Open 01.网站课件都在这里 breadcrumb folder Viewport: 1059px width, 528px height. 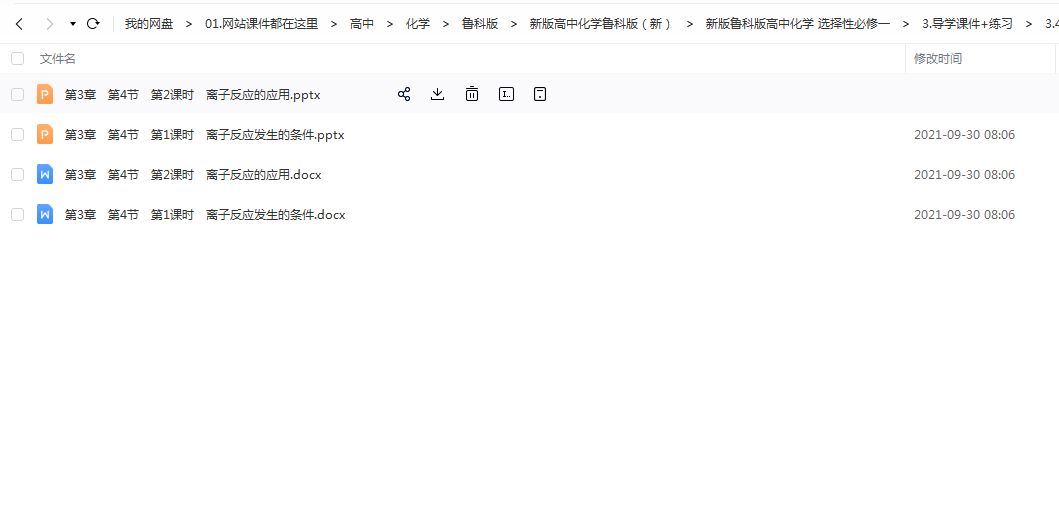pyautogui.click(x=261, y=24)
